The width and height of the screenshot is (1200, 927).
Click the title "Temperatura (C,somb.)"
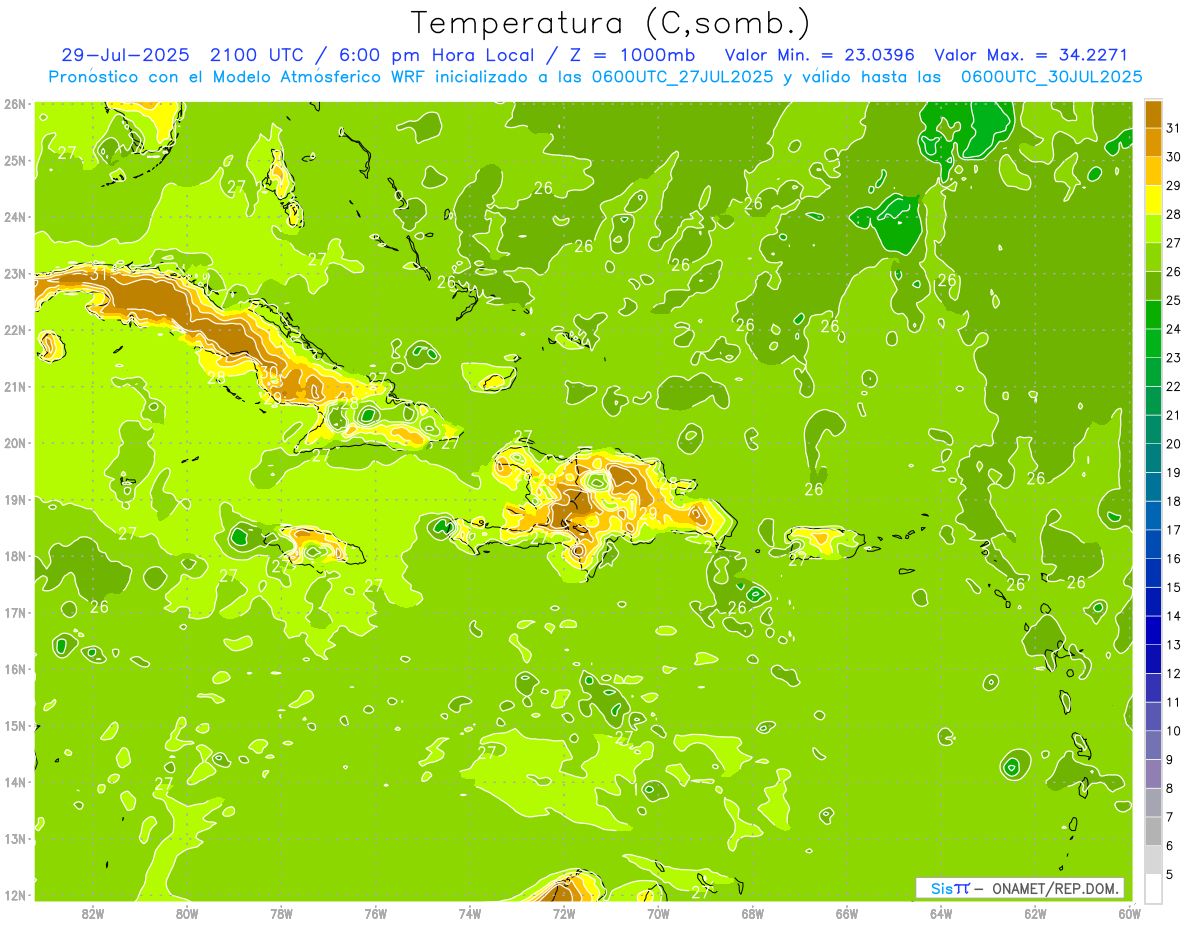(x=611, y=23)
